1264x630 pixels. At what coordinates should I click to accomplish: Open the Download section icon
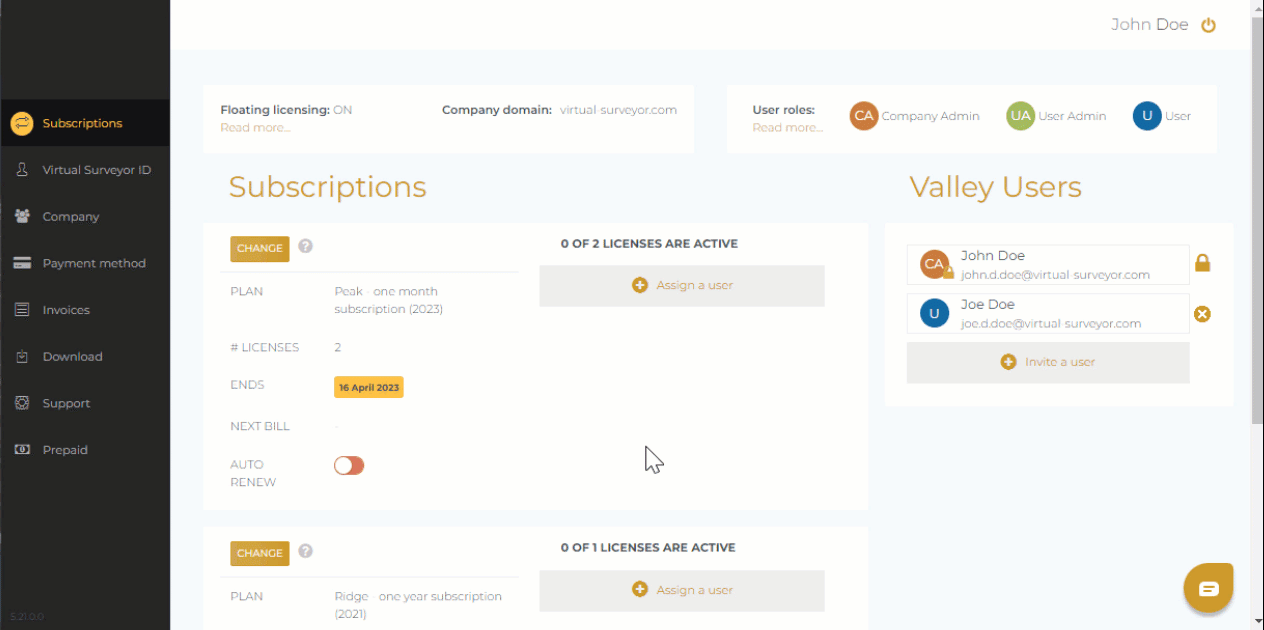21,356
